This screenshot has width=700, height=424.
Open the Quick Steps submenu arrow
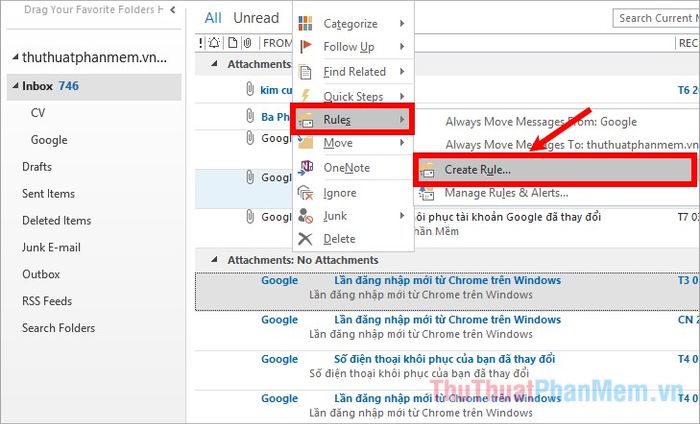(x=402, y=96)
